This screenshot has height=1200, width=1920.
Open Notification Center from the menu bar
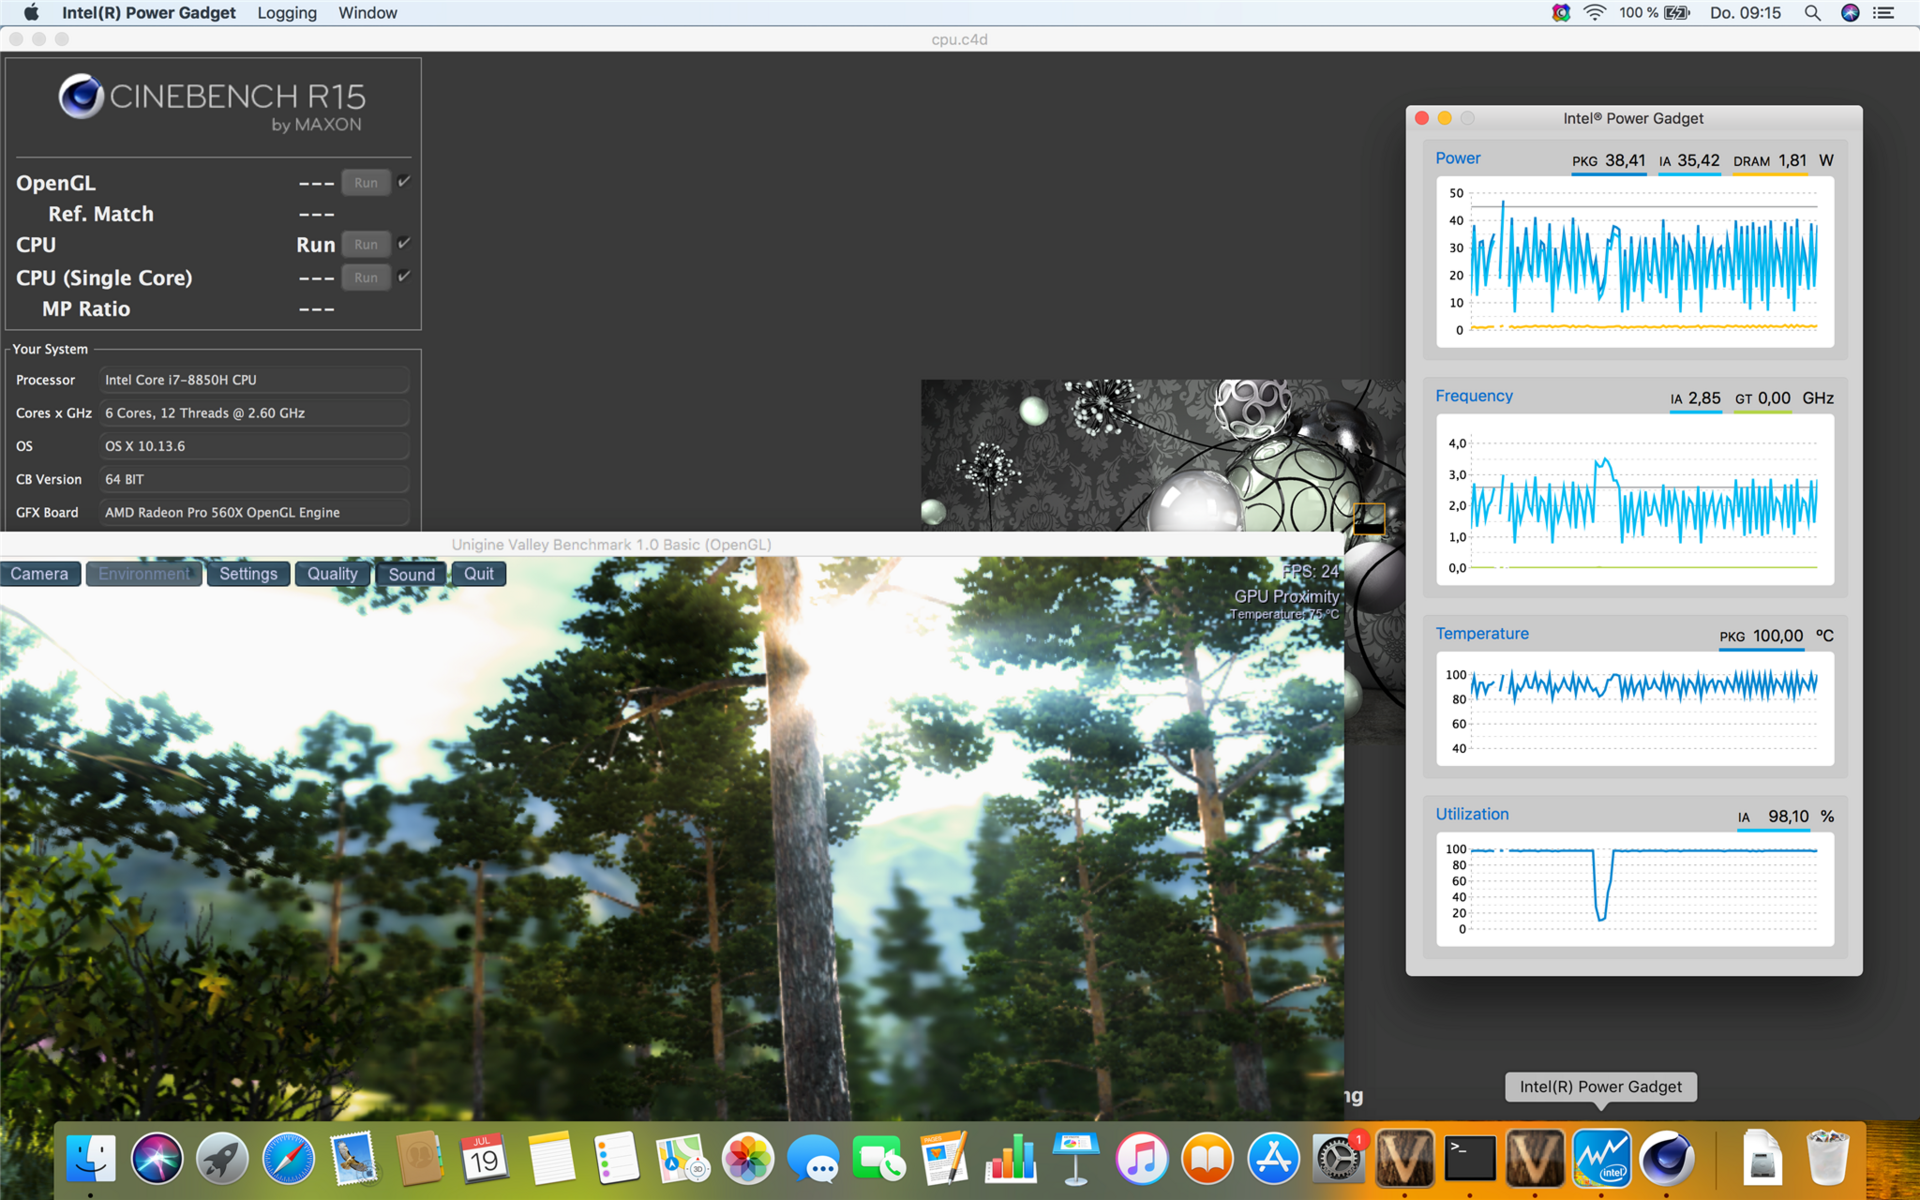click(1884, 13)
